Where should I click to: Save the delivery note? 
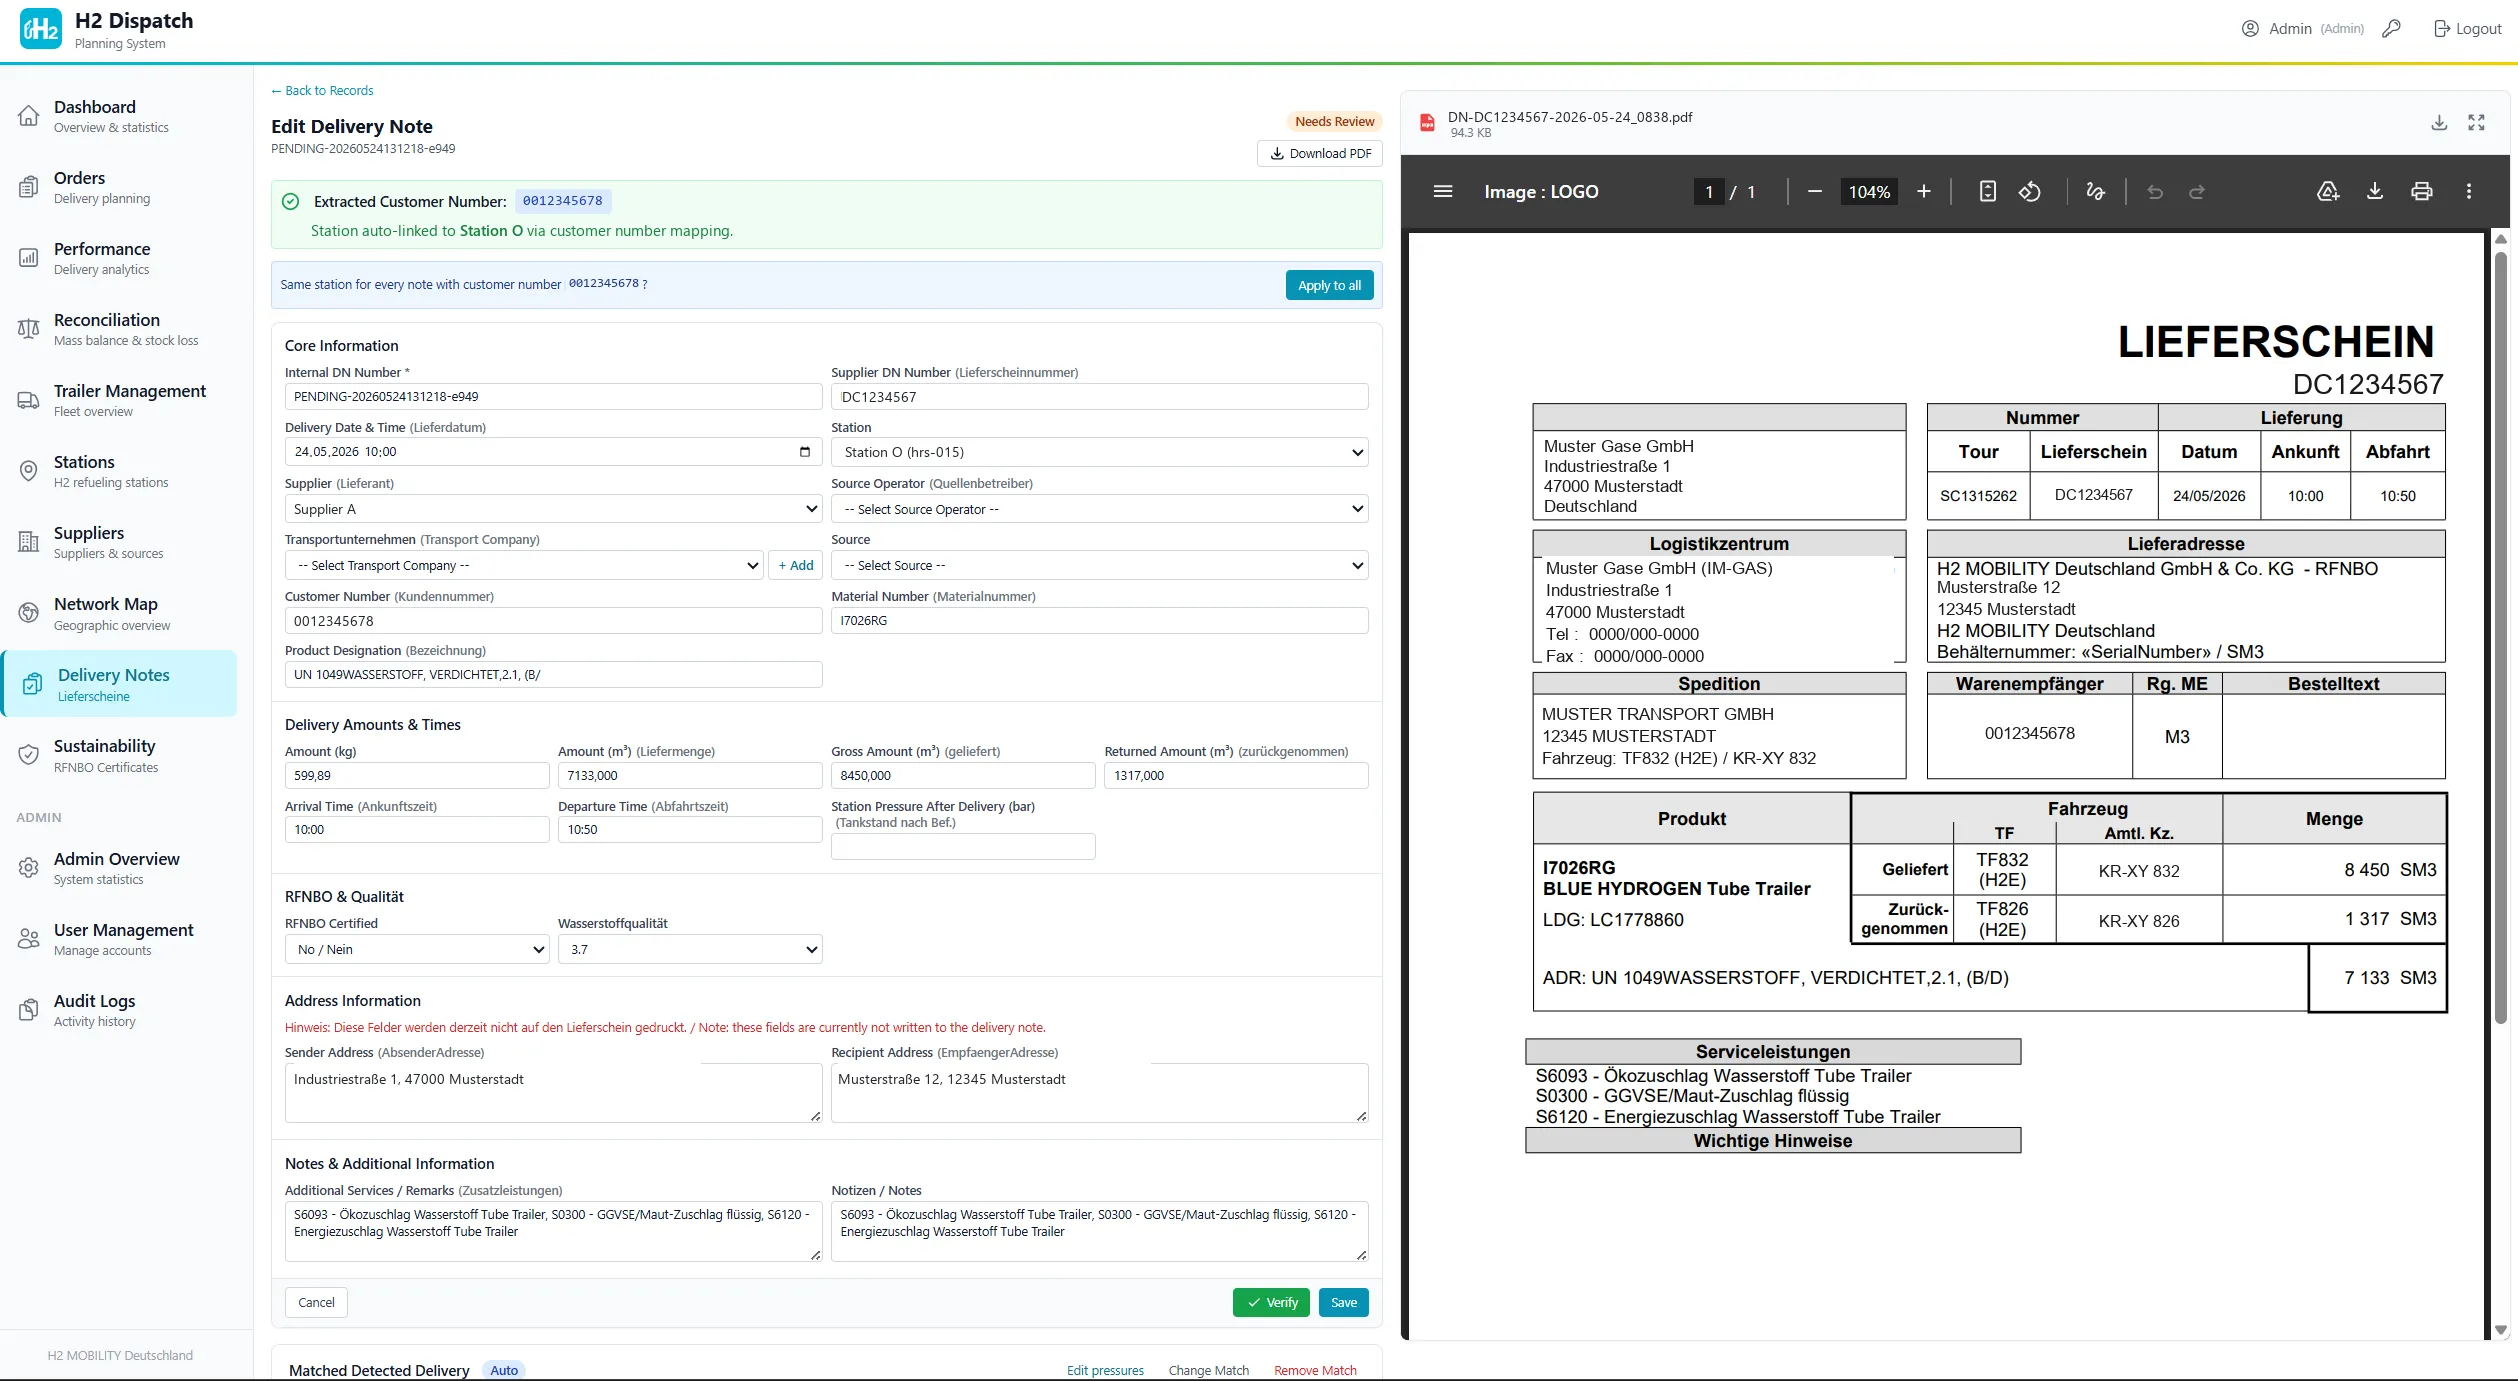pos(1344,1302)
